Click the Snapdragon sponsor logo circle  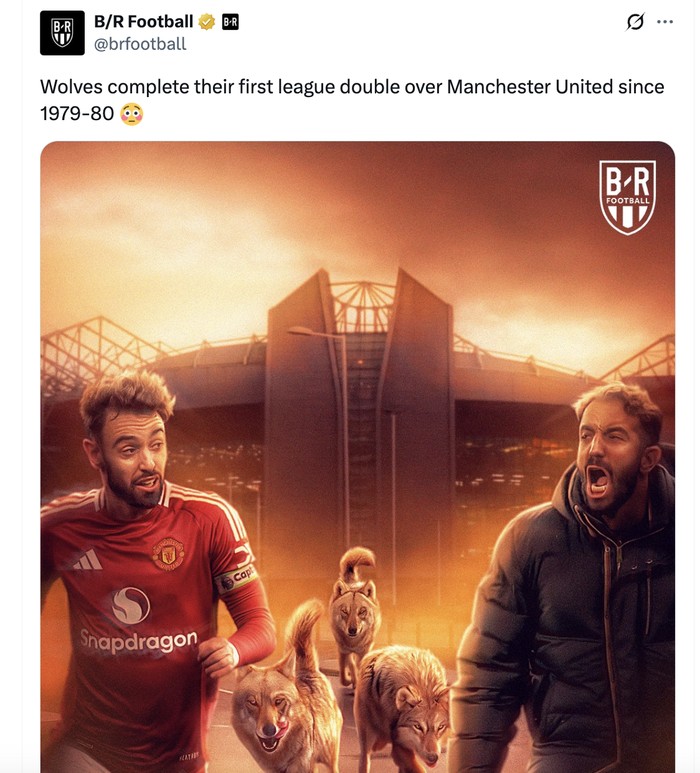click(130, 605)
